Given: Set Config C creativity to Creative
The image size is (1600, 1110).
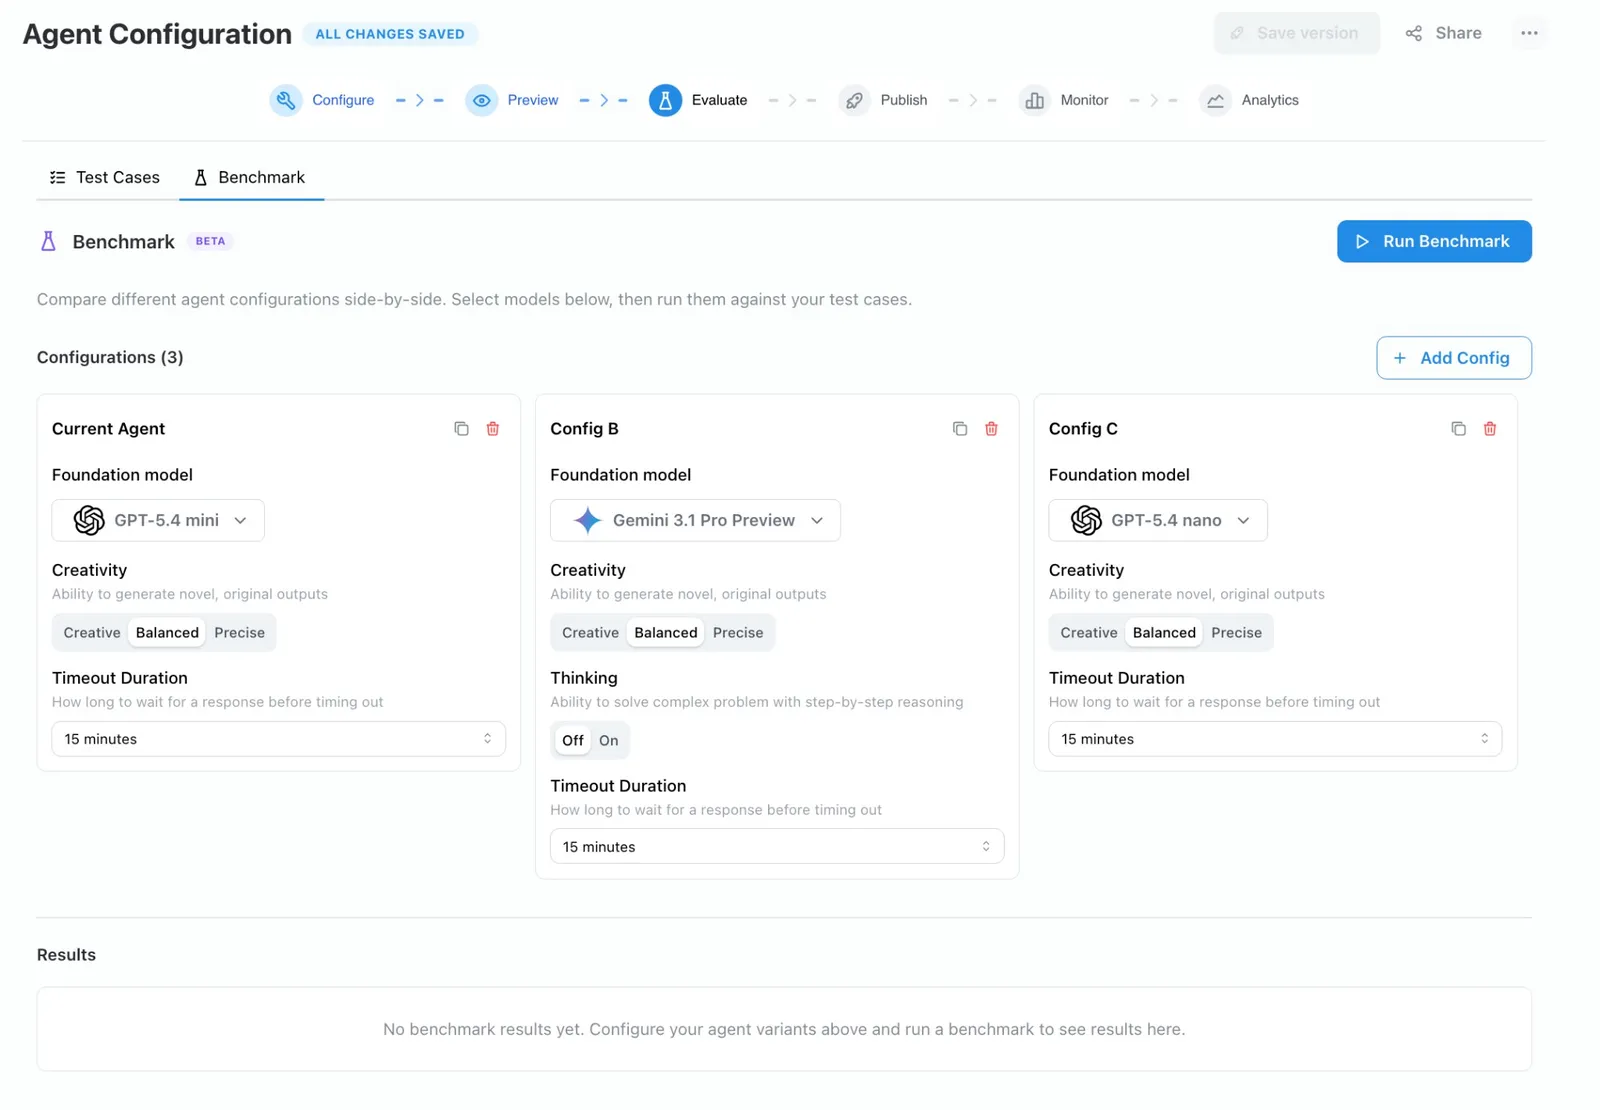Looking at the screenshot, I should [x=1089, y=633].
